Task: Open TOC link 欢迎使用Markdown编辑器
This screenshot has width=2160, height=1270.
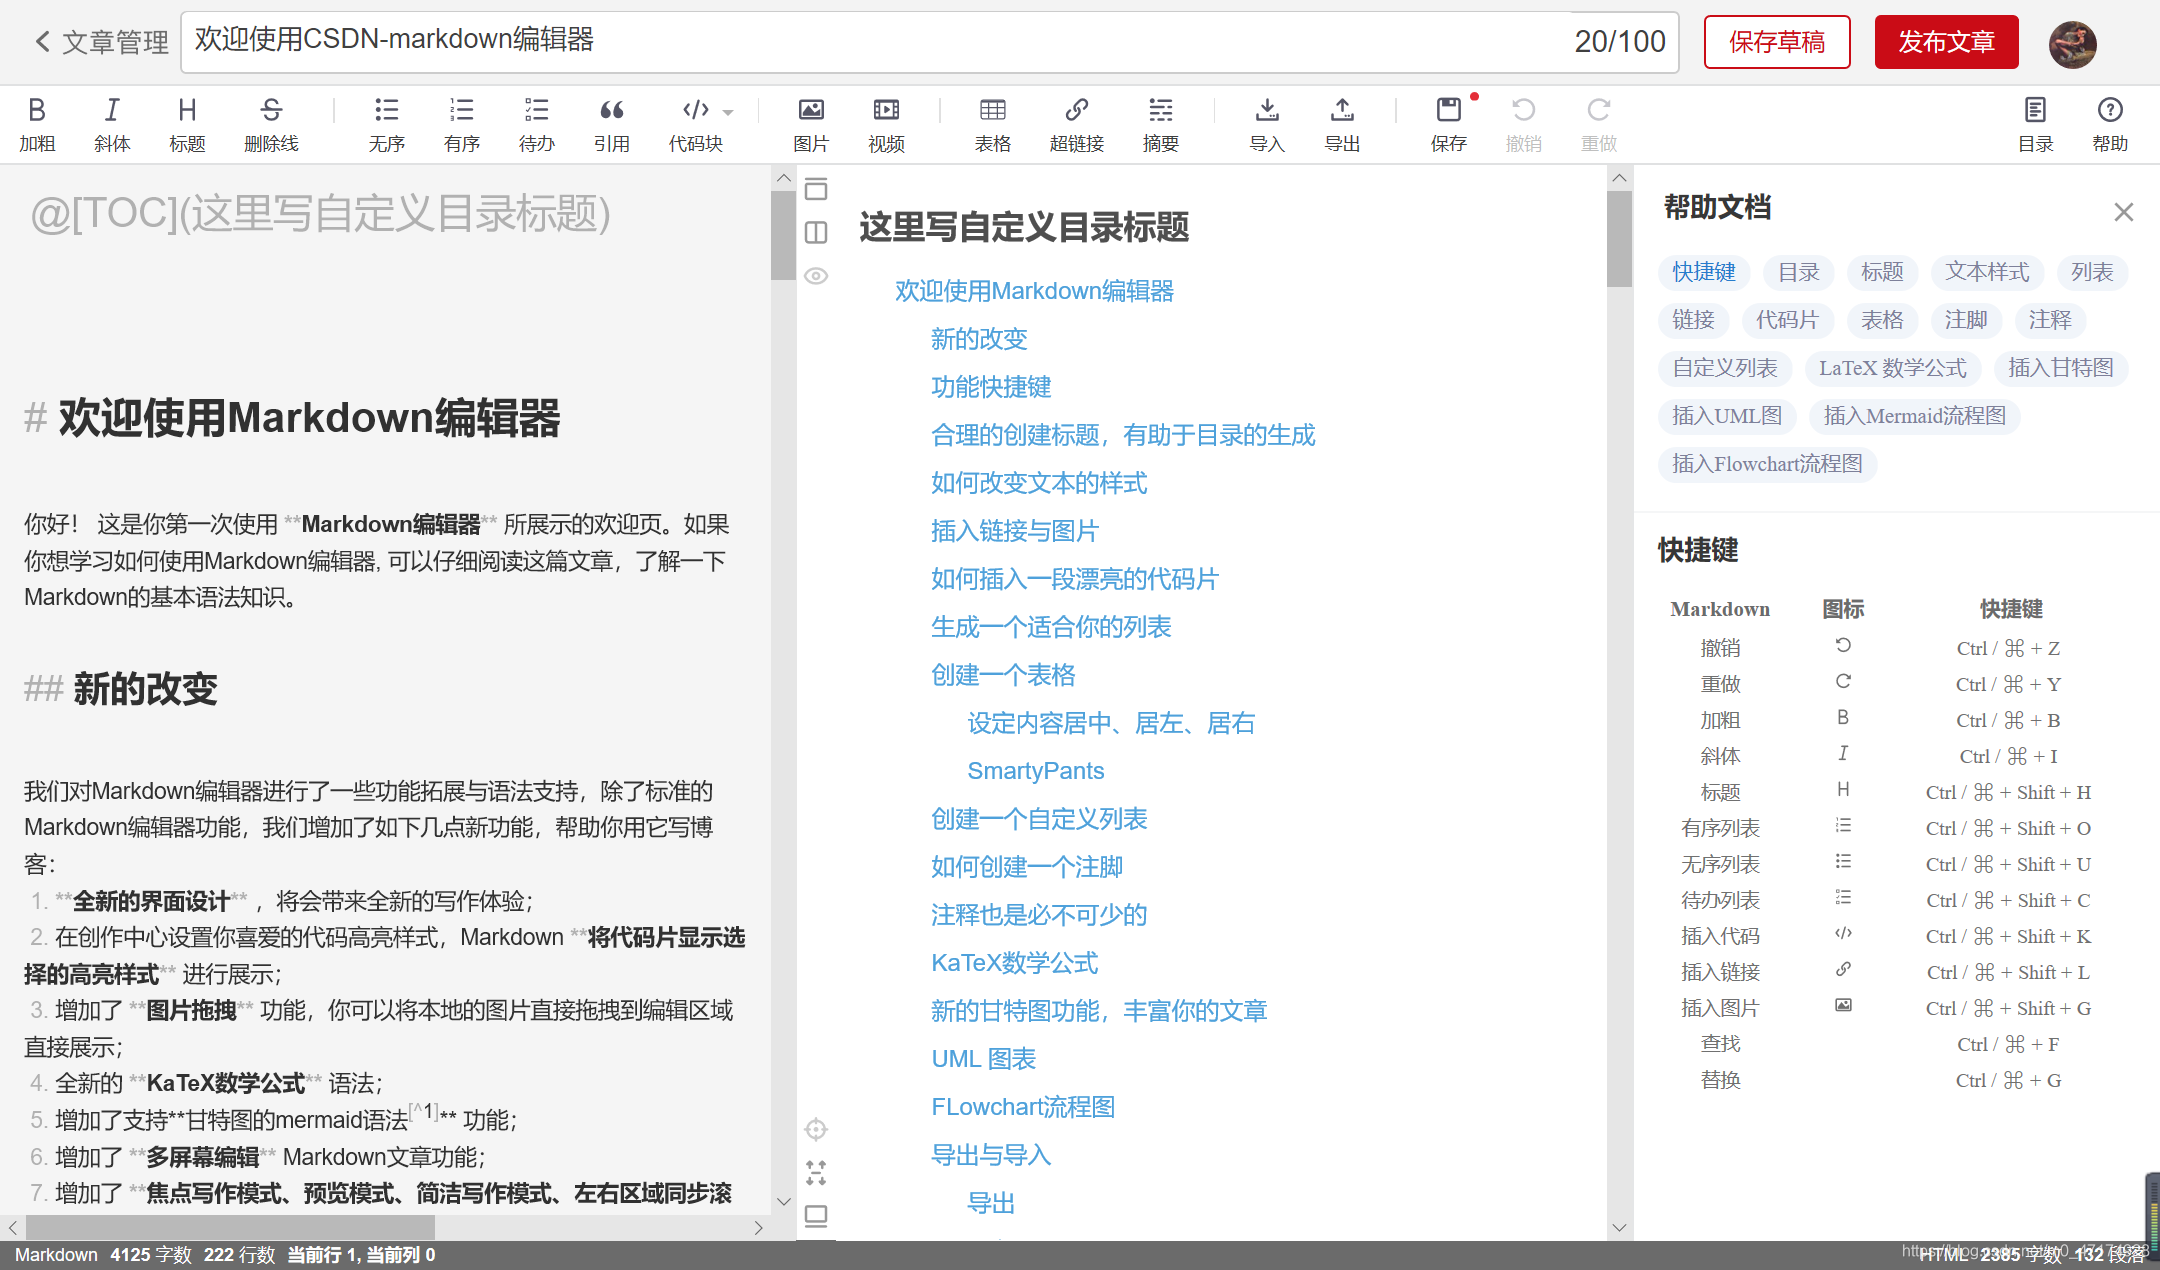Action: pyautogui.click(x=1034, y=291)
